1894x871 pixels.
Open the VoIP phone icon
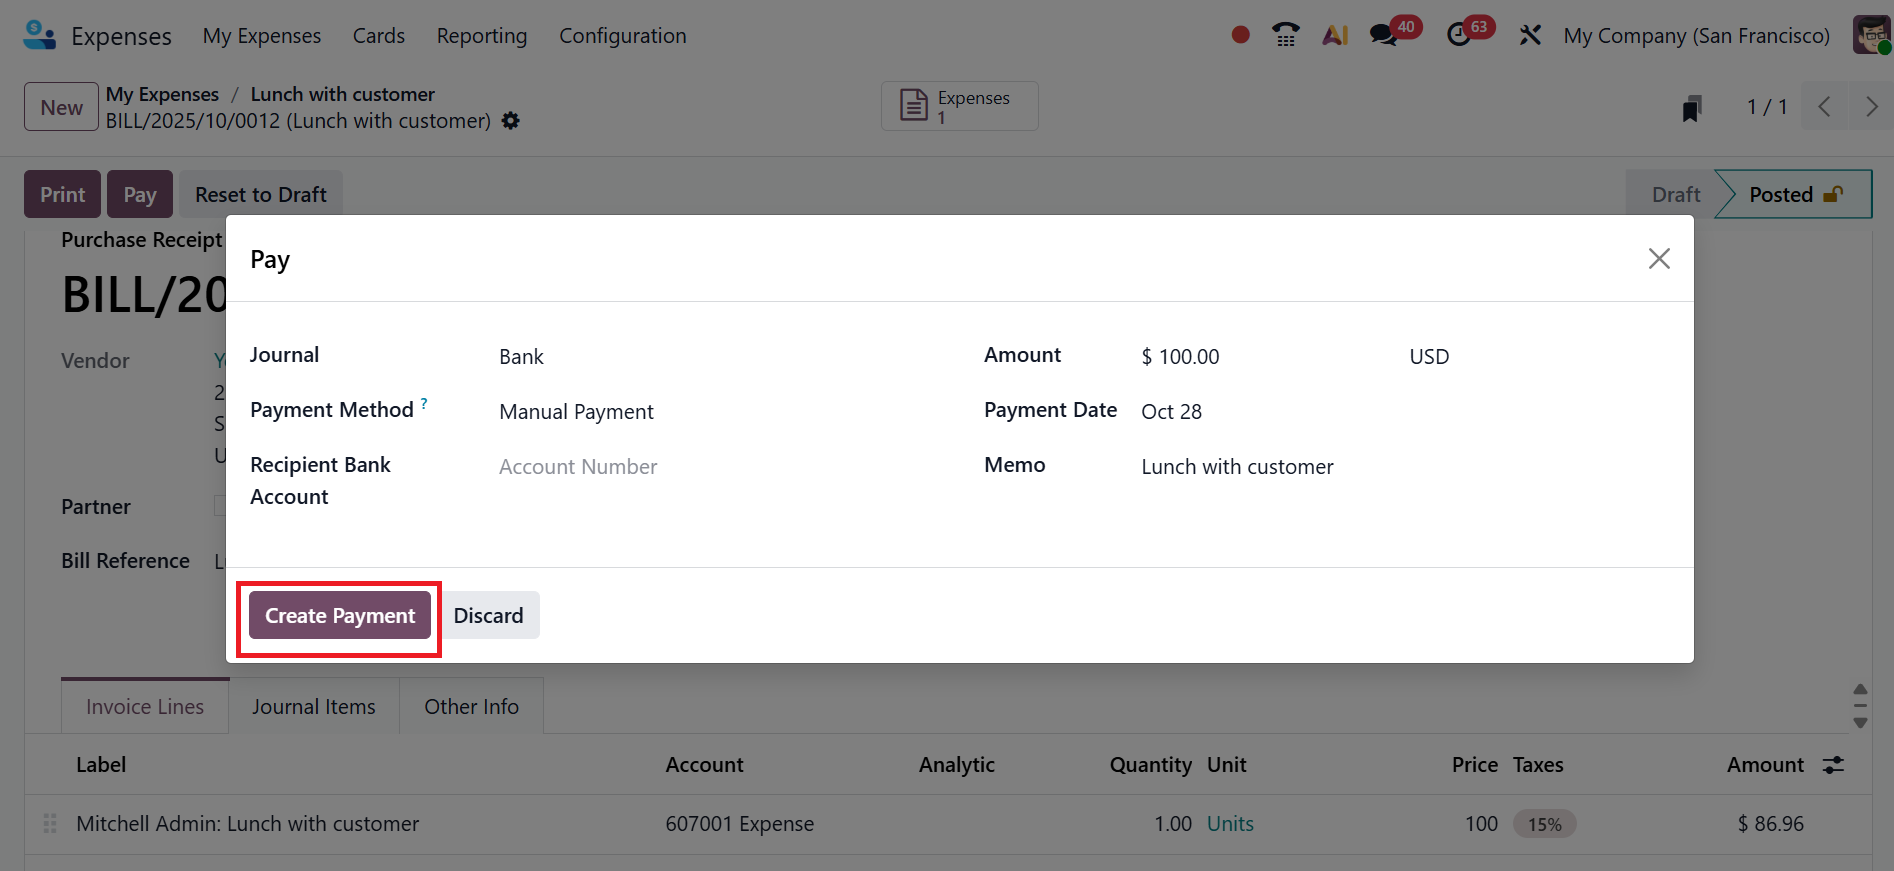(x=1286, y=35)
